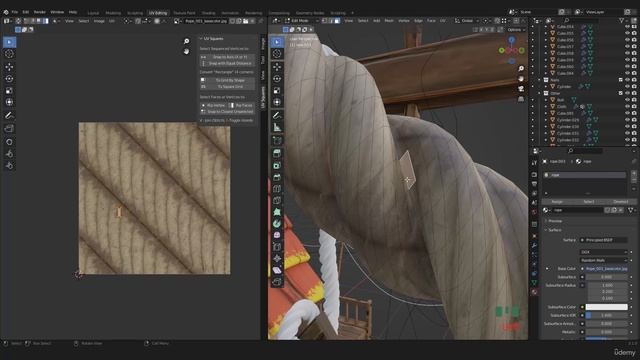Image resolution: width=640 pixels, height=360 pixels.
Task: Collapse the Other collection
Action: (x=539, y=93)
